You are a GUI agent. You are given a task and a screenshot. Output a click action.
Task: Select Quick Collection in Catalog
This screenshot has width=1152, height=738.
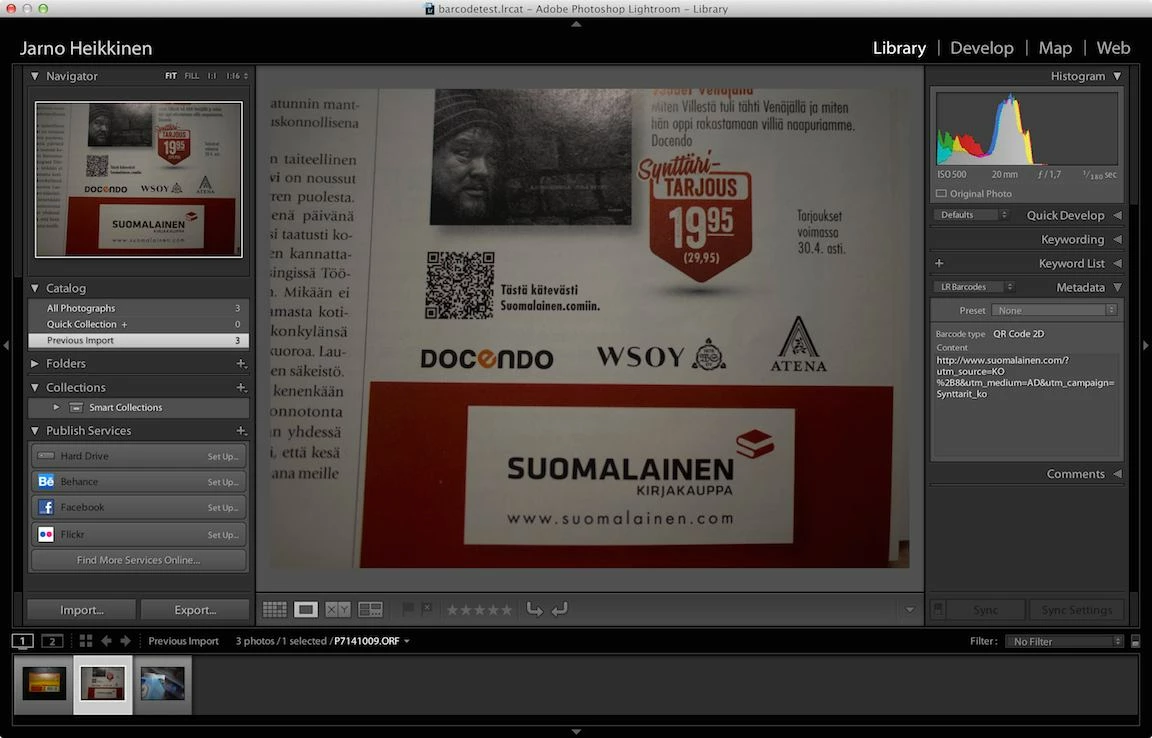click(138, 324)
